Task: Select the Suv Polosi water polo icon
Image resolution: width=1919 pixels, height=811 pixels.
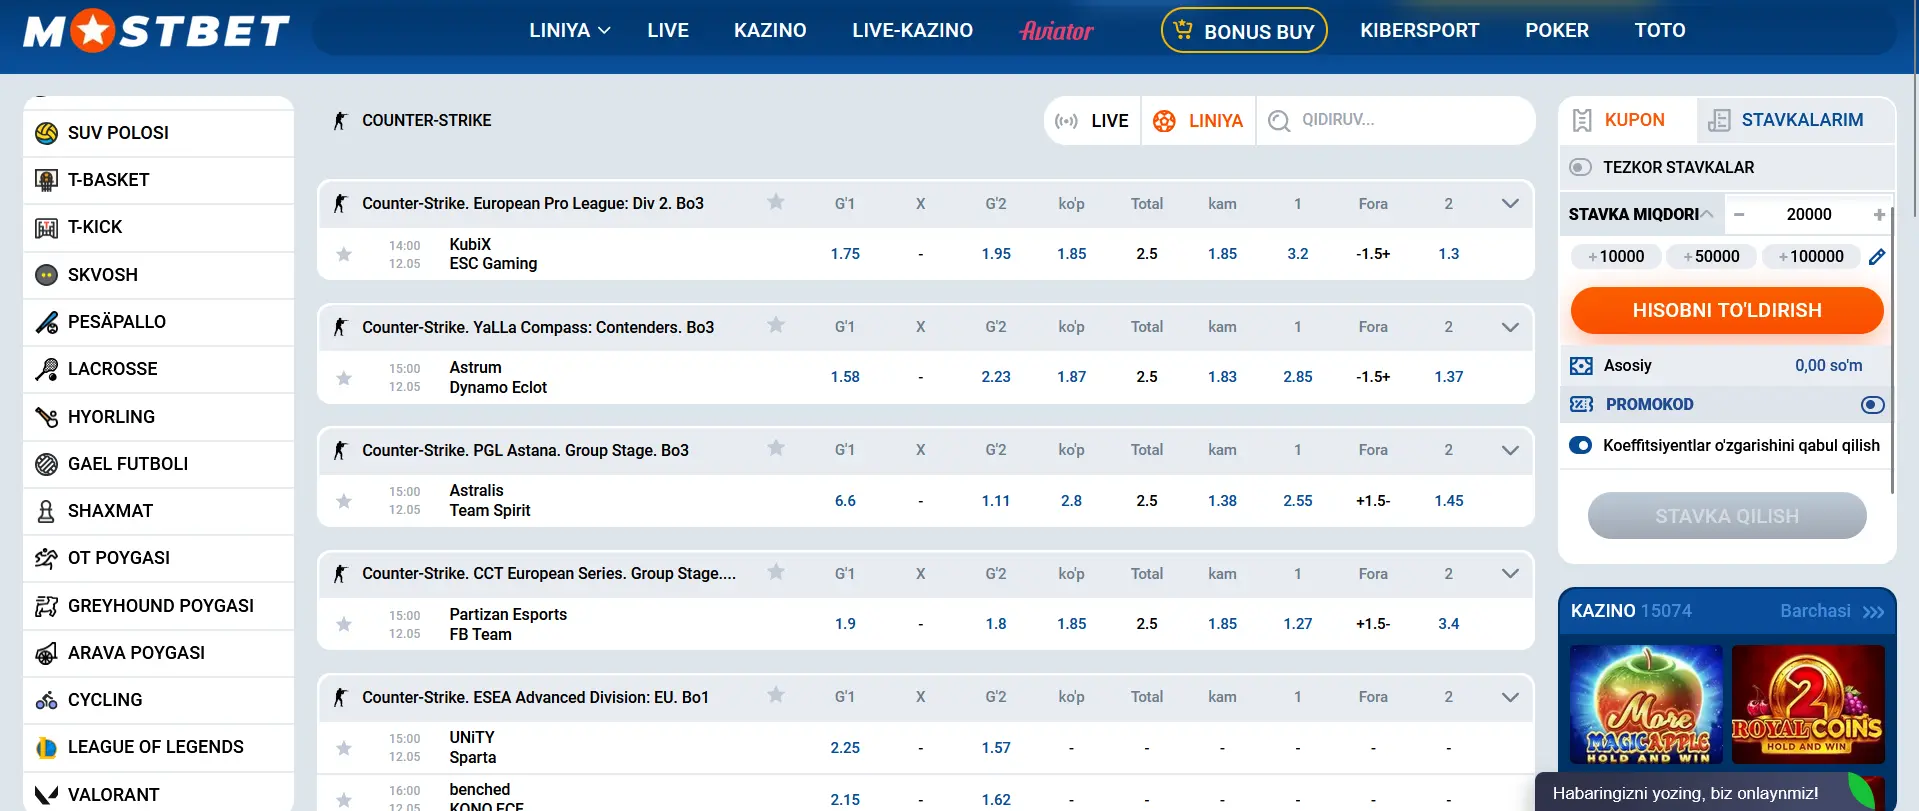Action: [x=46, y=133]
